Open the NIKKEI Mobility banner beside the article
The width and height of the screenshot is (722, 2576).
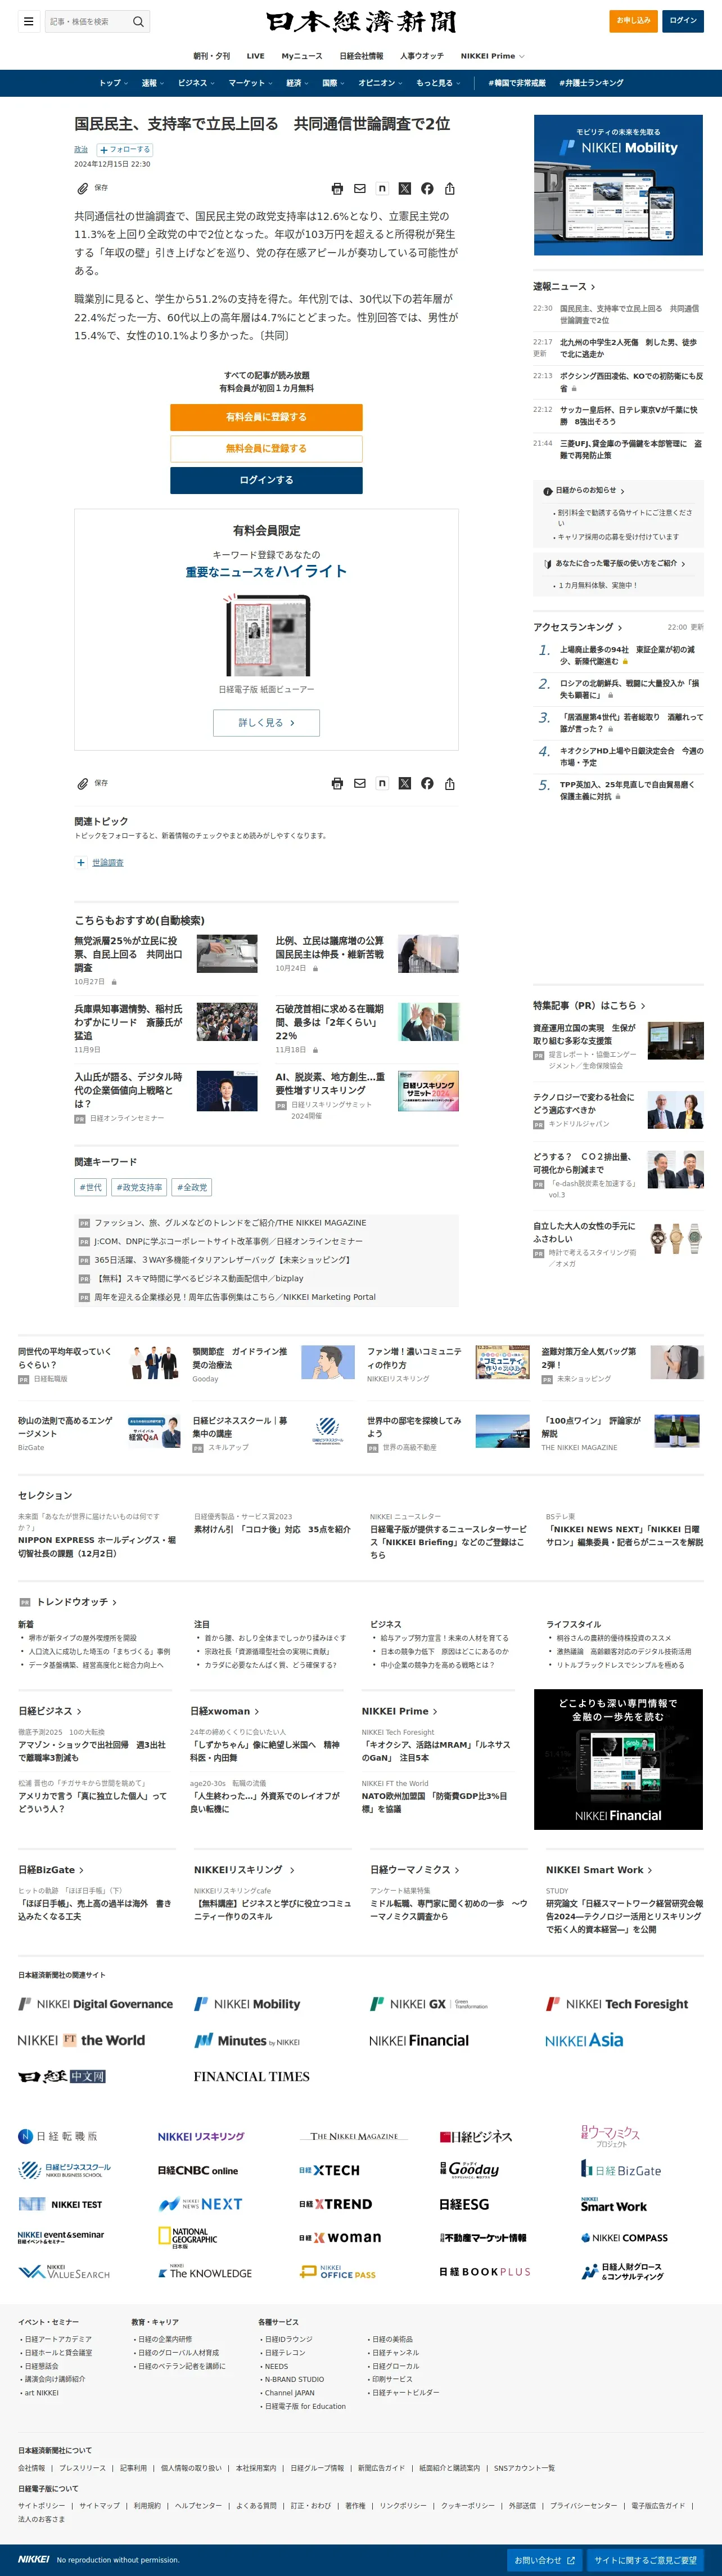pos(618,185)
